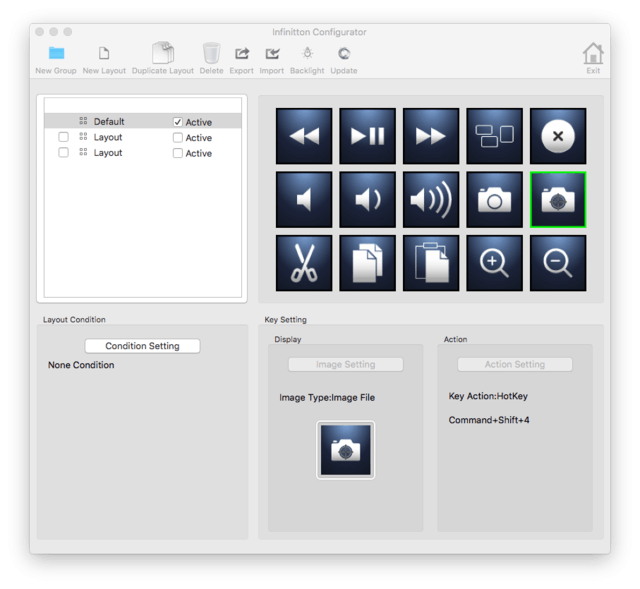Click the Exit house icon
Screen dimensions: 640x589
pos(593,53)
